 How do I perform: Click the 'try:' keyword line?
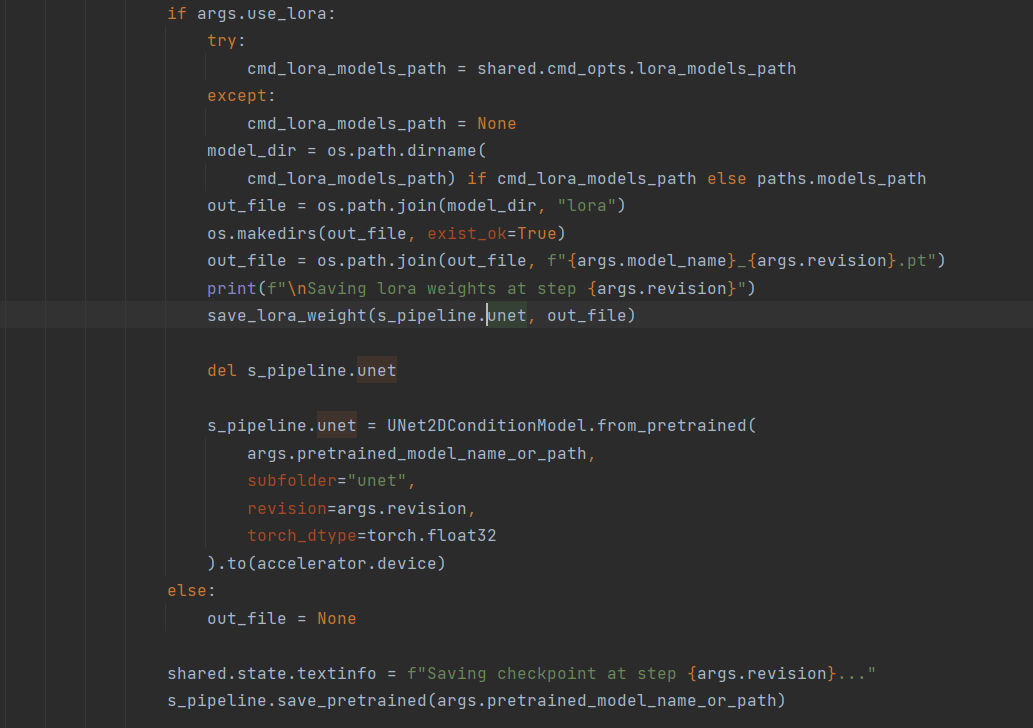226,41
